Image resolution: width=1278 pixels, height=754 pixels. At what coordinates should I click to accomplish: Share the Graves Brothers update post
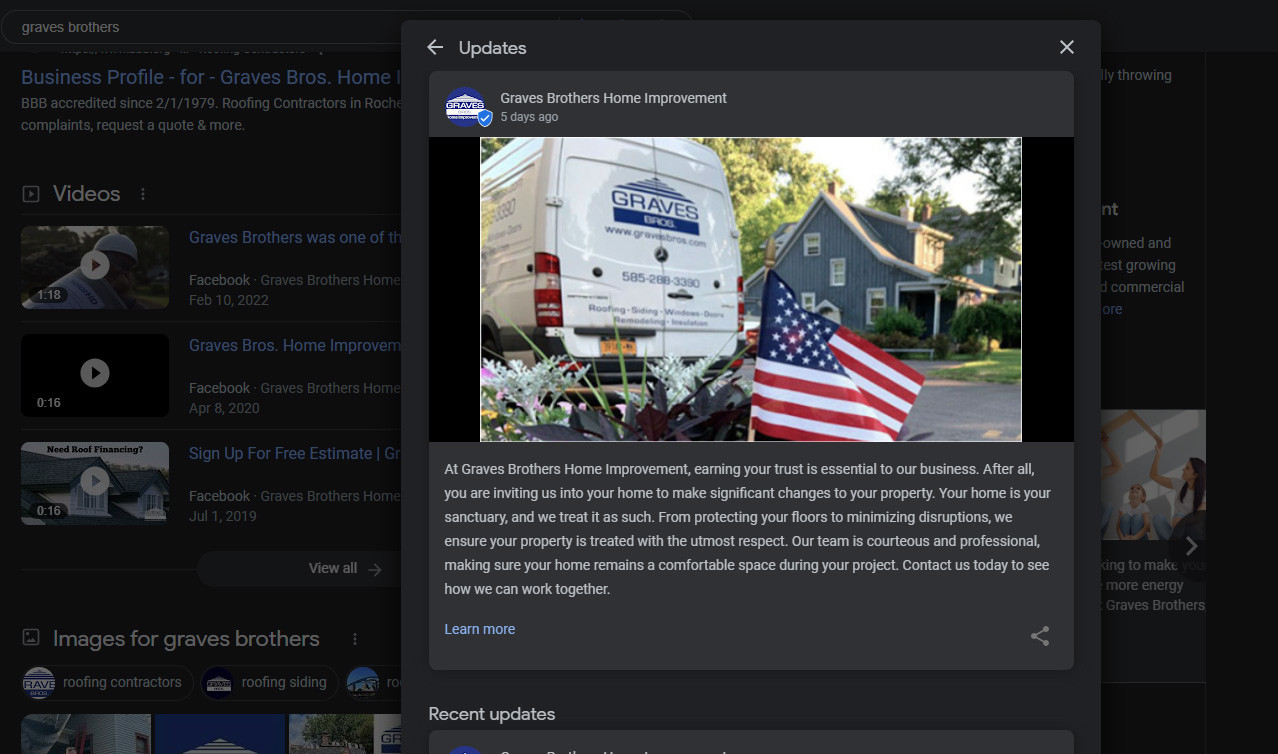coord(1040,636)
